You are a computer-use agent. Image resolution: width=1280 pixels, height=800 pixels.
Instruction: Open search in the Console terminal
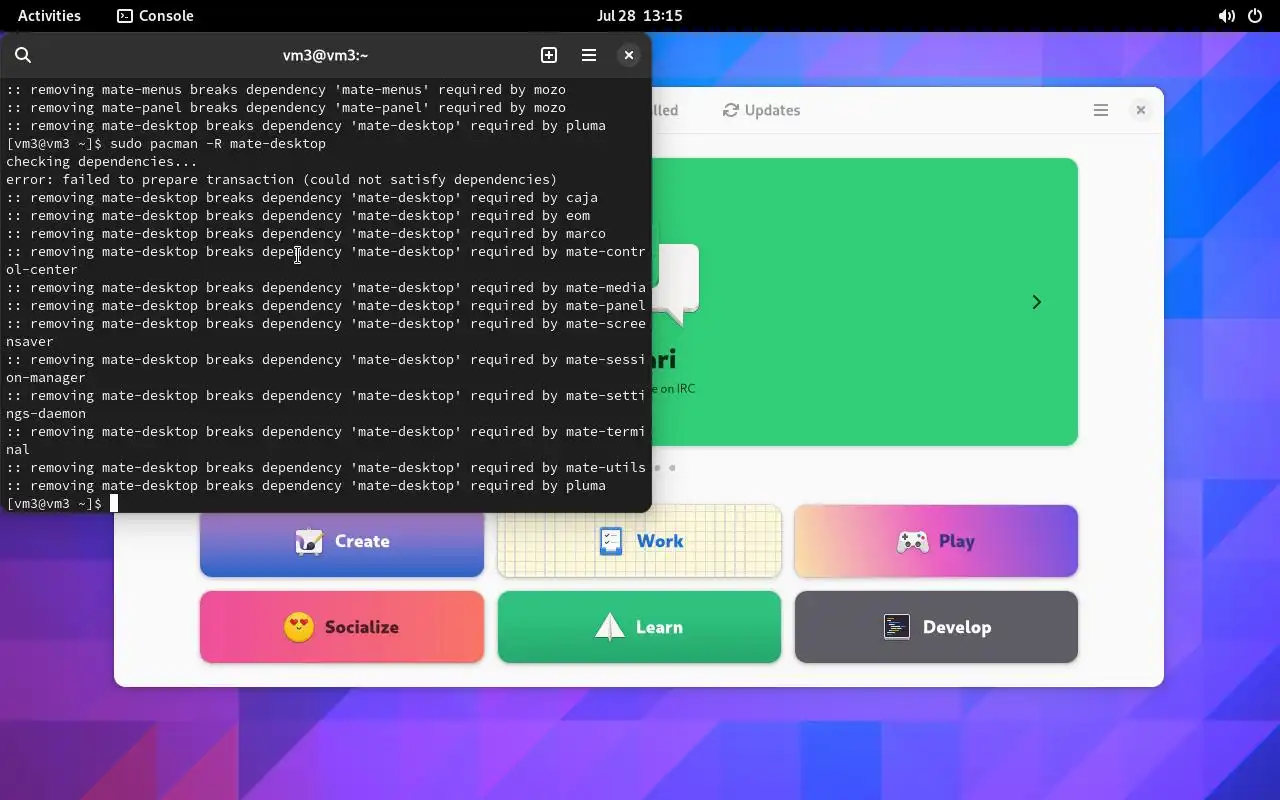click(x=23, y=55)
